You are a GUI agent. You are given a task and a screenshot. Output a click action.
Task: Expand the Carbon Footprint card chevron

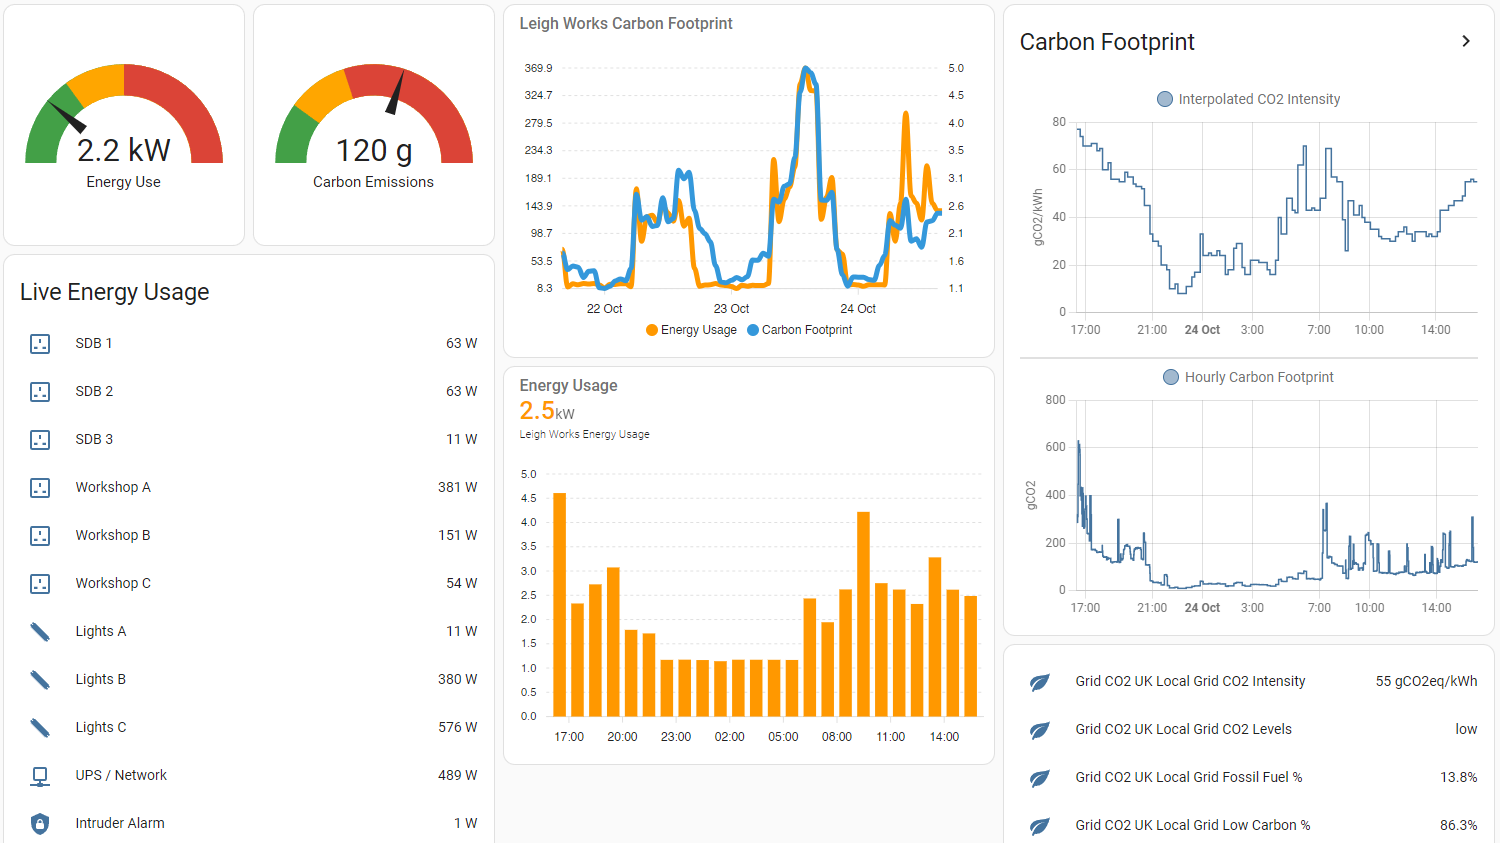point(1466,41)
